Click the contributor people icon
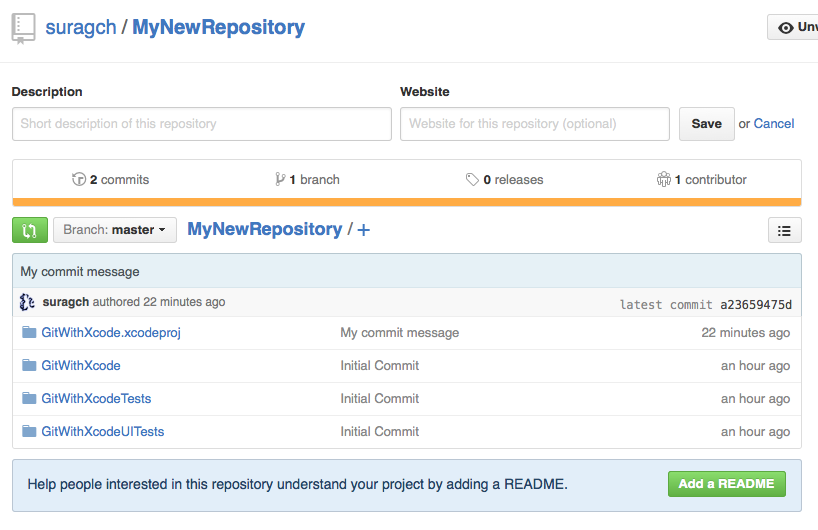Image resolution: width=818 pixels, height=530 pixels. (x=664, y=179)
